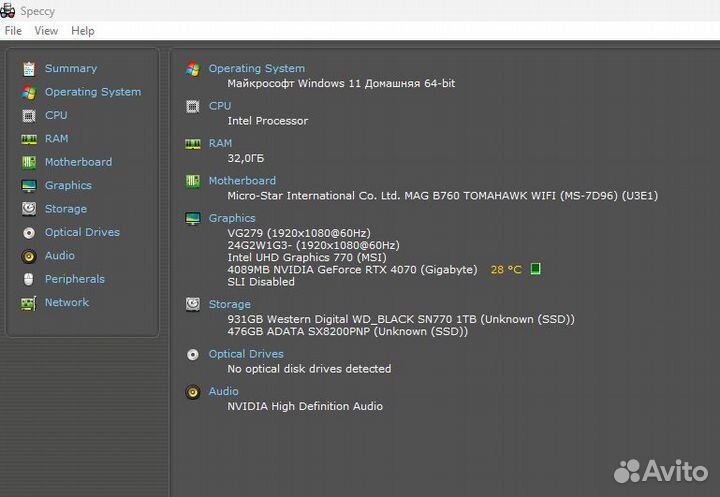Select Summary in the sidebar

pos(71,68)
